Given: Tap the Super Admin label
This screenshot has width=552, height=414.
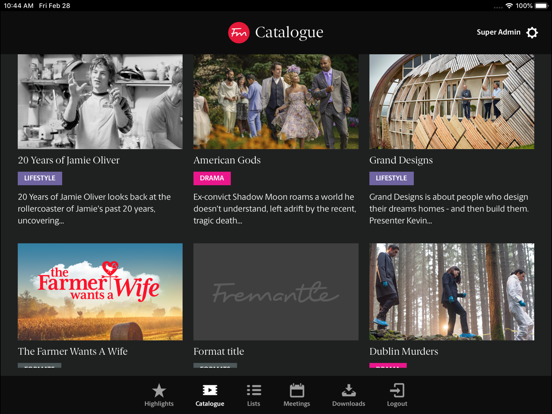Looking at the screenshot, I should pos(498,32).
